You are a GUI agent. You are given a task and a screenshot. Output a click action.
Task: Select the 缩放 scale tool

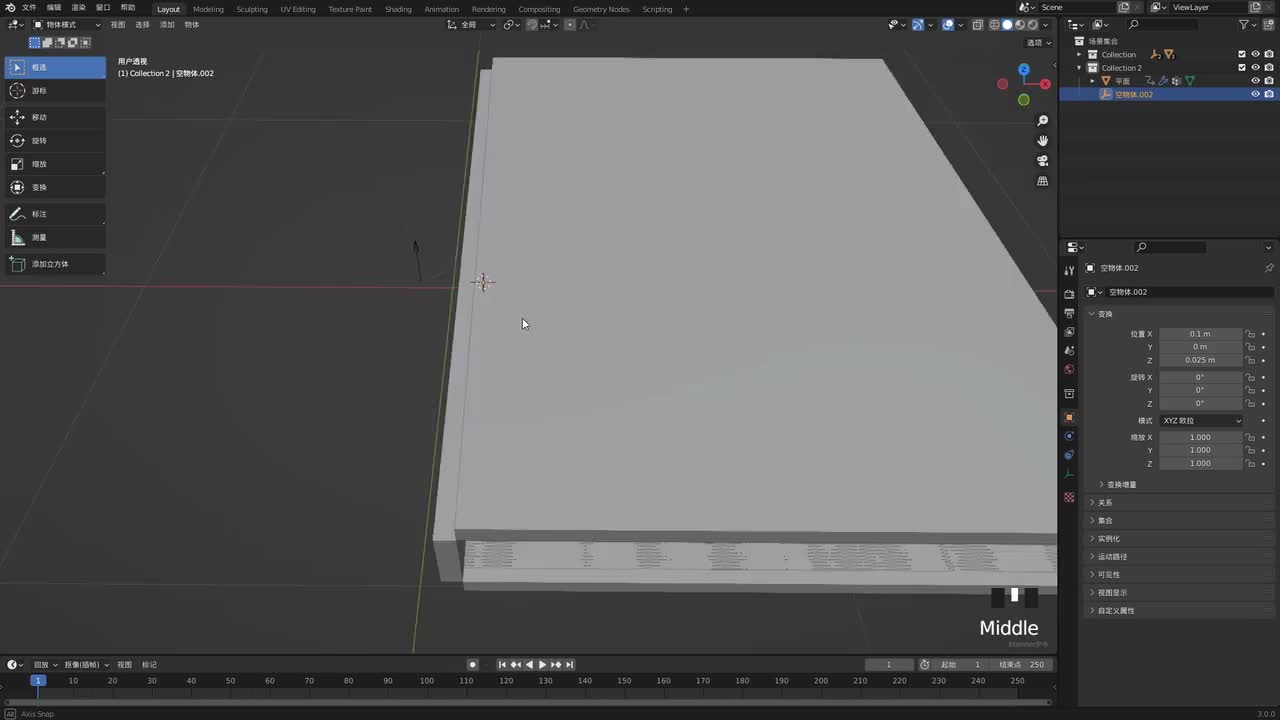click(55, 164)
